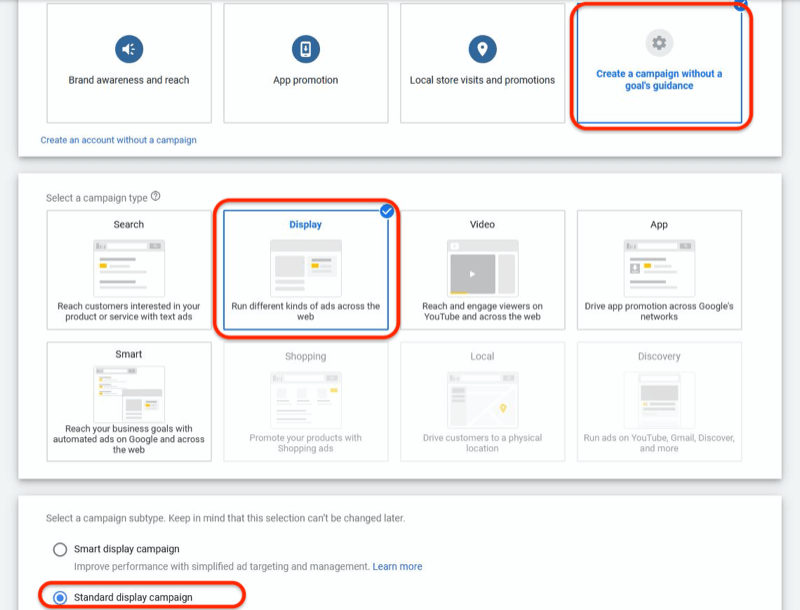
Task: Select the Display campaign type title
Action: point(306,224)
